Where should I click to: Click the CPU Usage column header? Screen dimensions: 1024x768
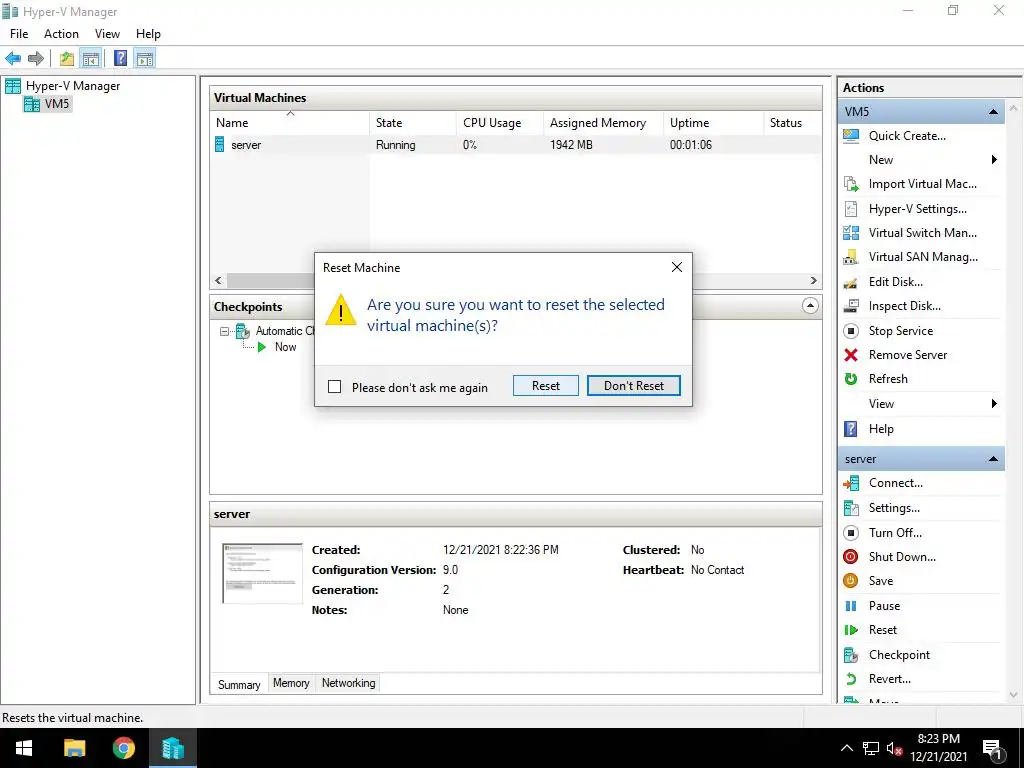[x=500, y=123]
